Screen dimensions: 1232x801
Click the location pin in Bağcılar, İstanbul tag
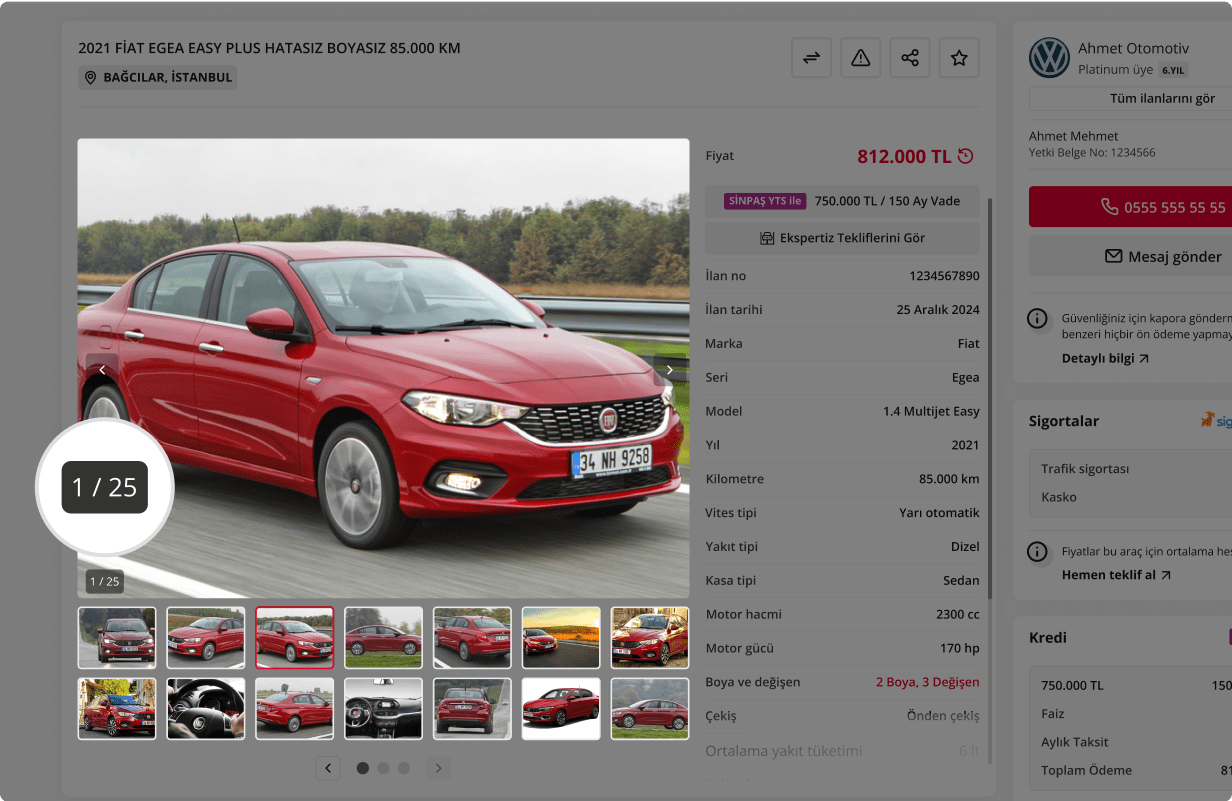click(x=90, y=78)
